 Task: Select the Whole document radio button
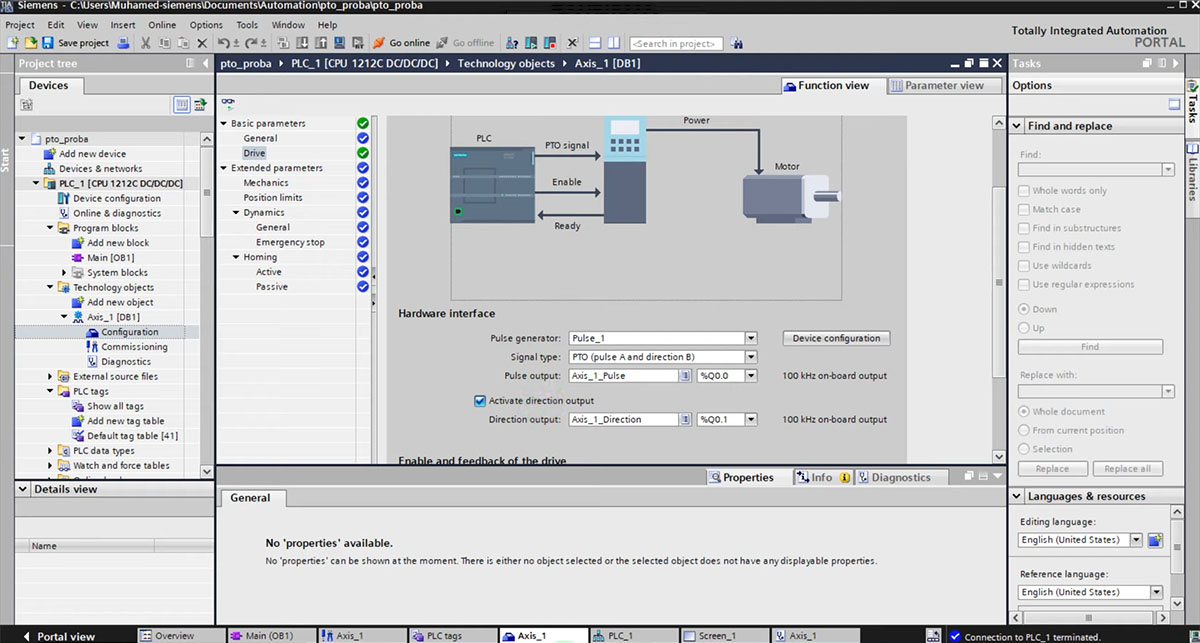[1024, 411]
